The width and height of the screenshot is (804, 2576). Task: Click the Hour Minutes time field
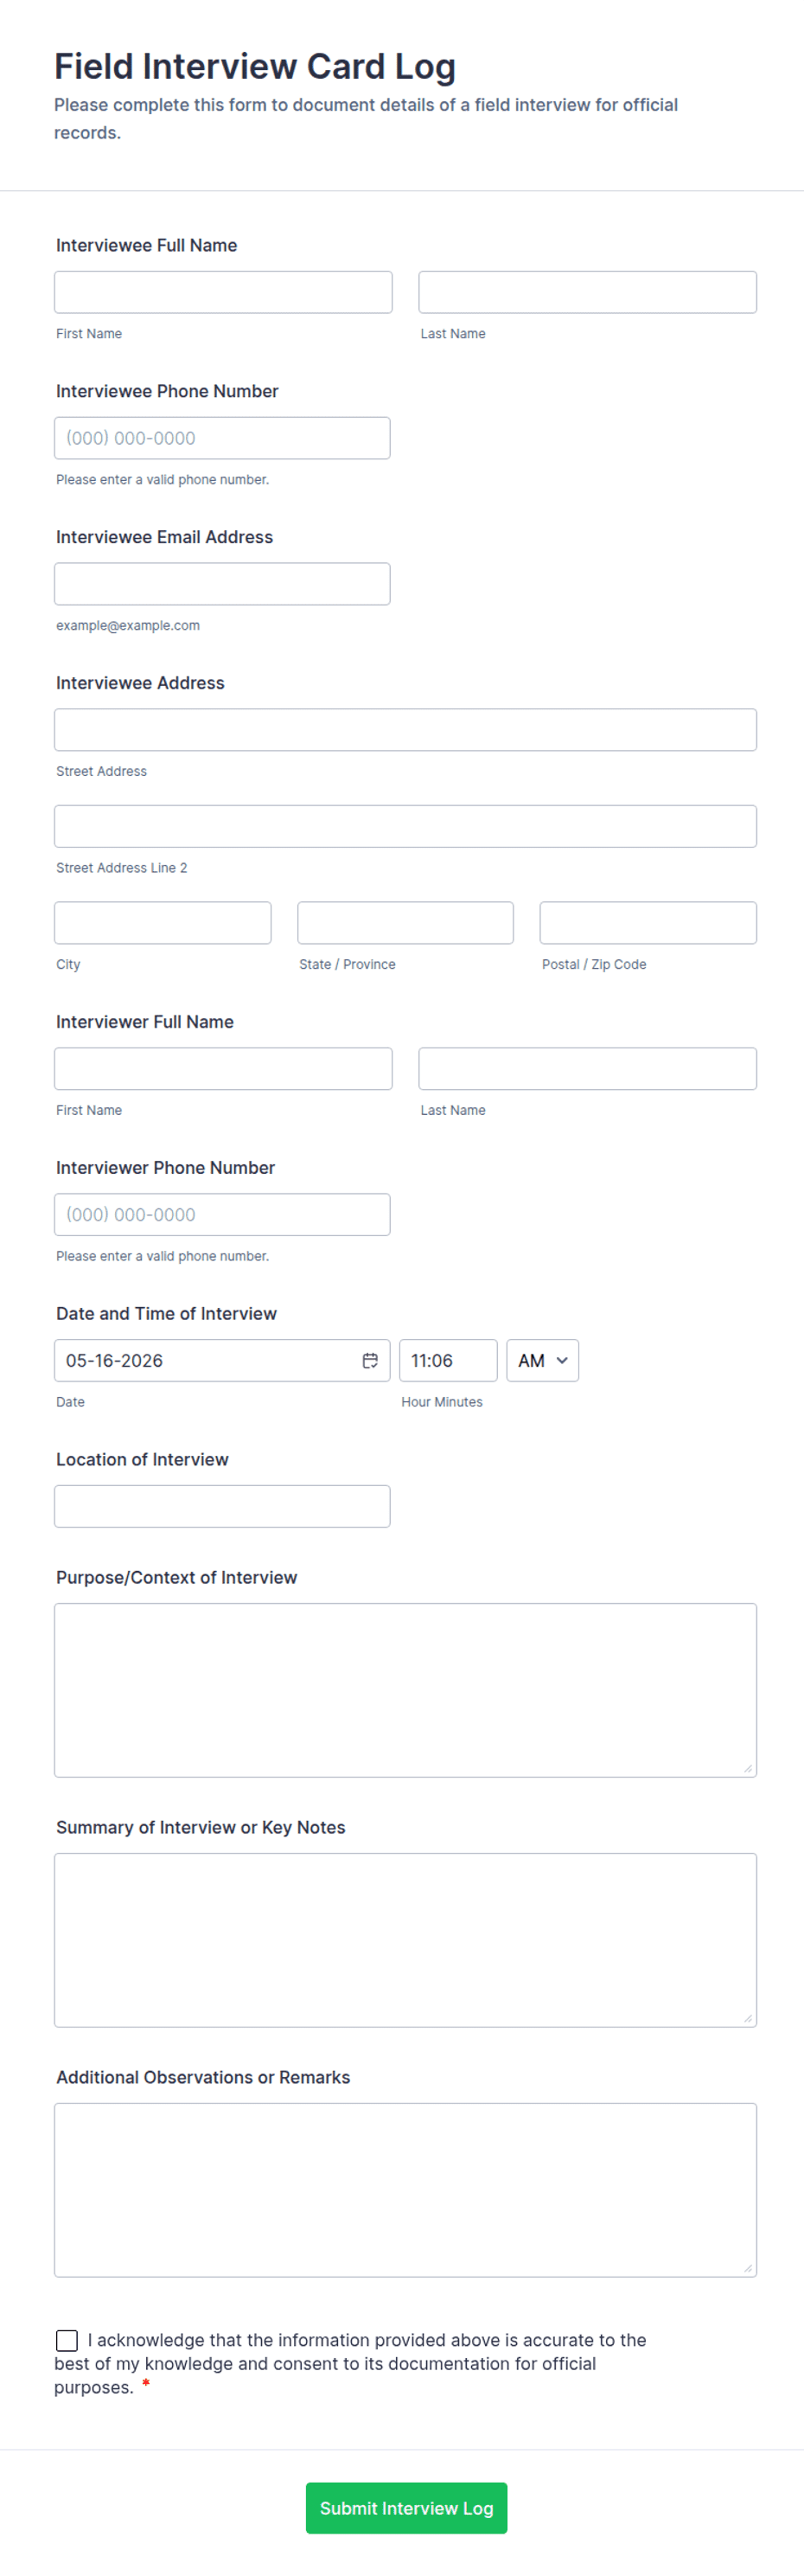pyautogui.click(x=448, y=1360)
